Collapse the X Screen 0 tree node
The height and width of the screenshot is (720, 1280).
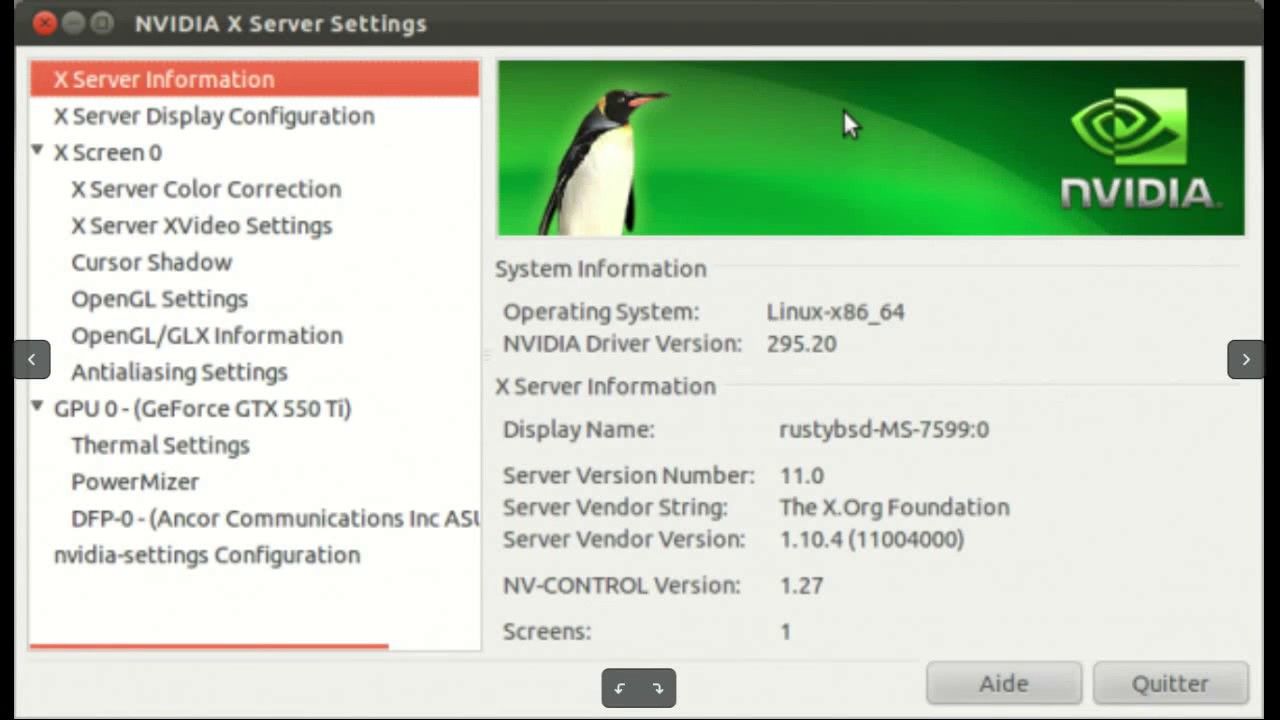[x=37, y=151]
